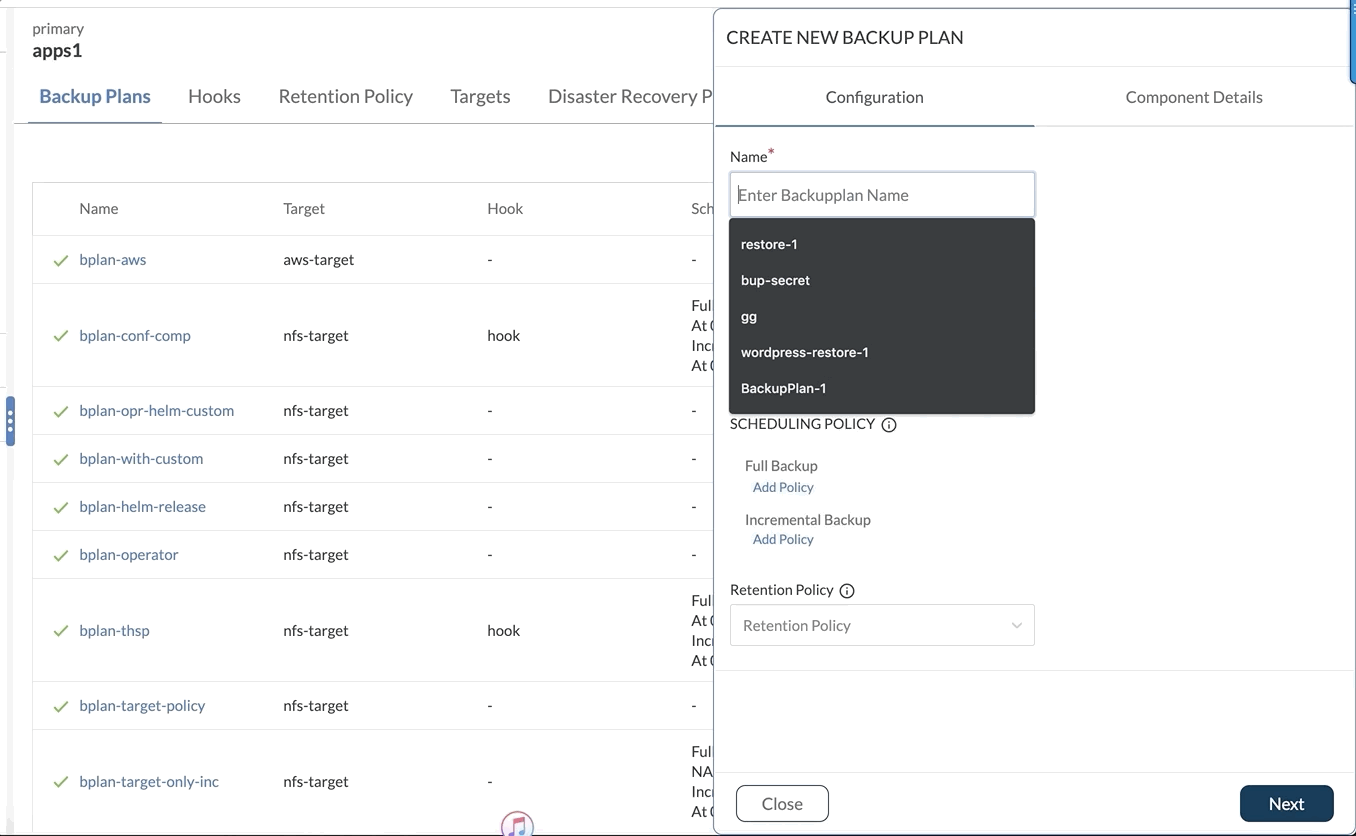Select BackupPlan-1 from the suggestion list
The image size is (1356, 836).
882,388
